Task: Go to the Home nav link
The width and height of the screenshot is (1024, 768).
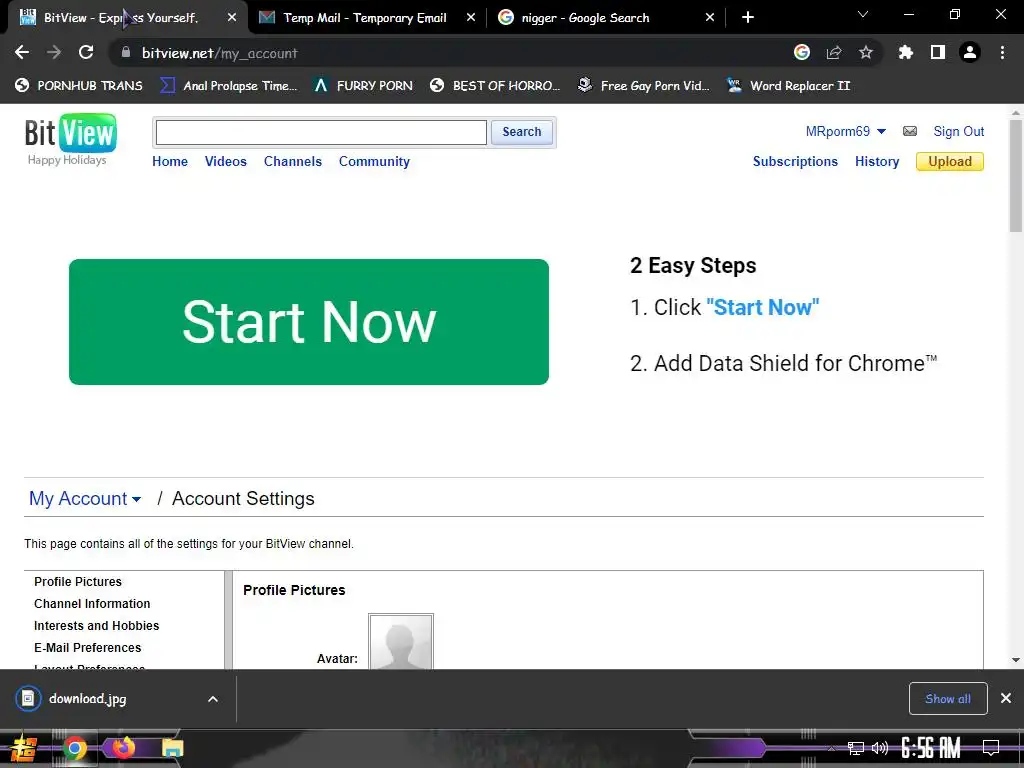Action: click(x=170, y=161)
